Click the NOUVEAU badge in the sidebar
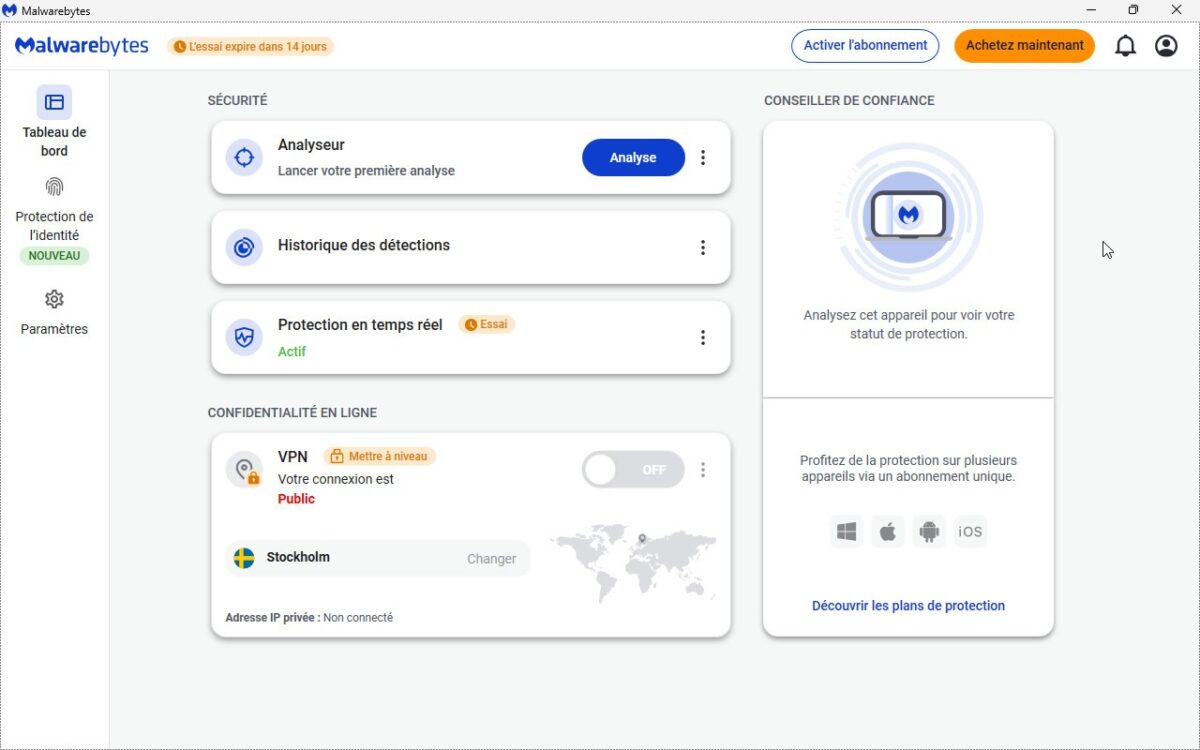This screenshot has height=750, width=1200. point(54,256)
